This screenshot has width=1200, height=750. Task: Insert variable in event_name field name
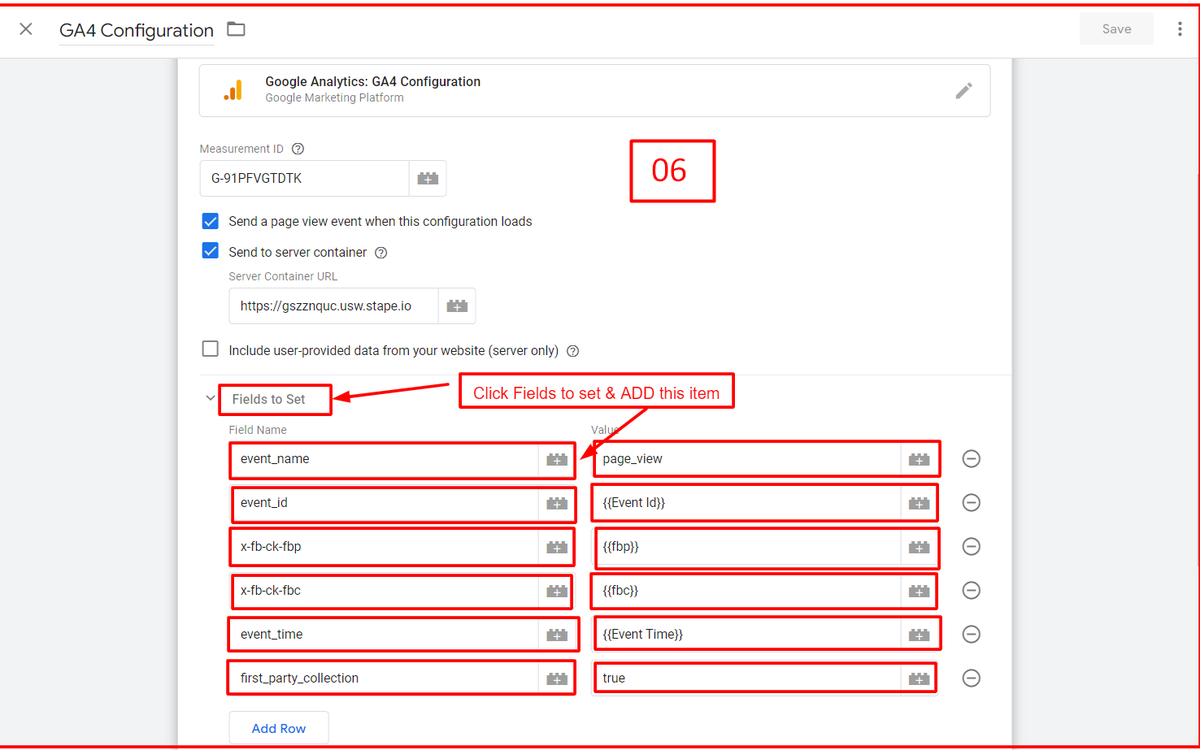pos(557,460)
